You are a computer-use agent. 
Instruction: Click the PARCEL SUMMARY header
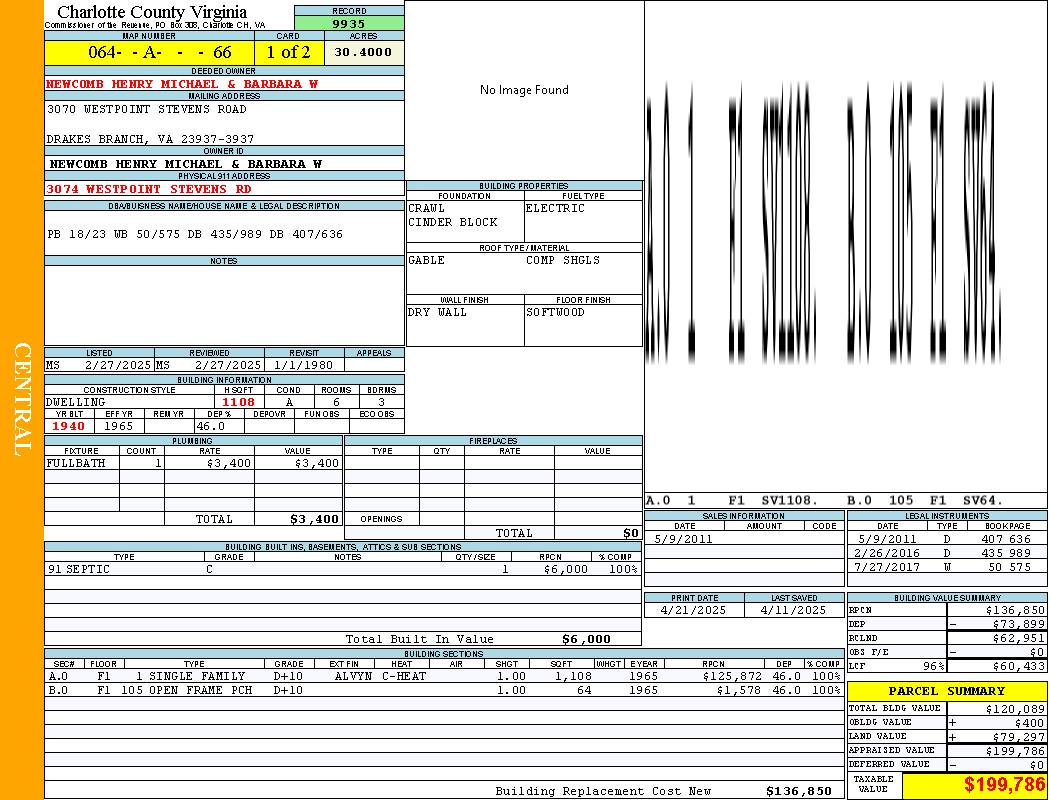(x=947, y=691)
